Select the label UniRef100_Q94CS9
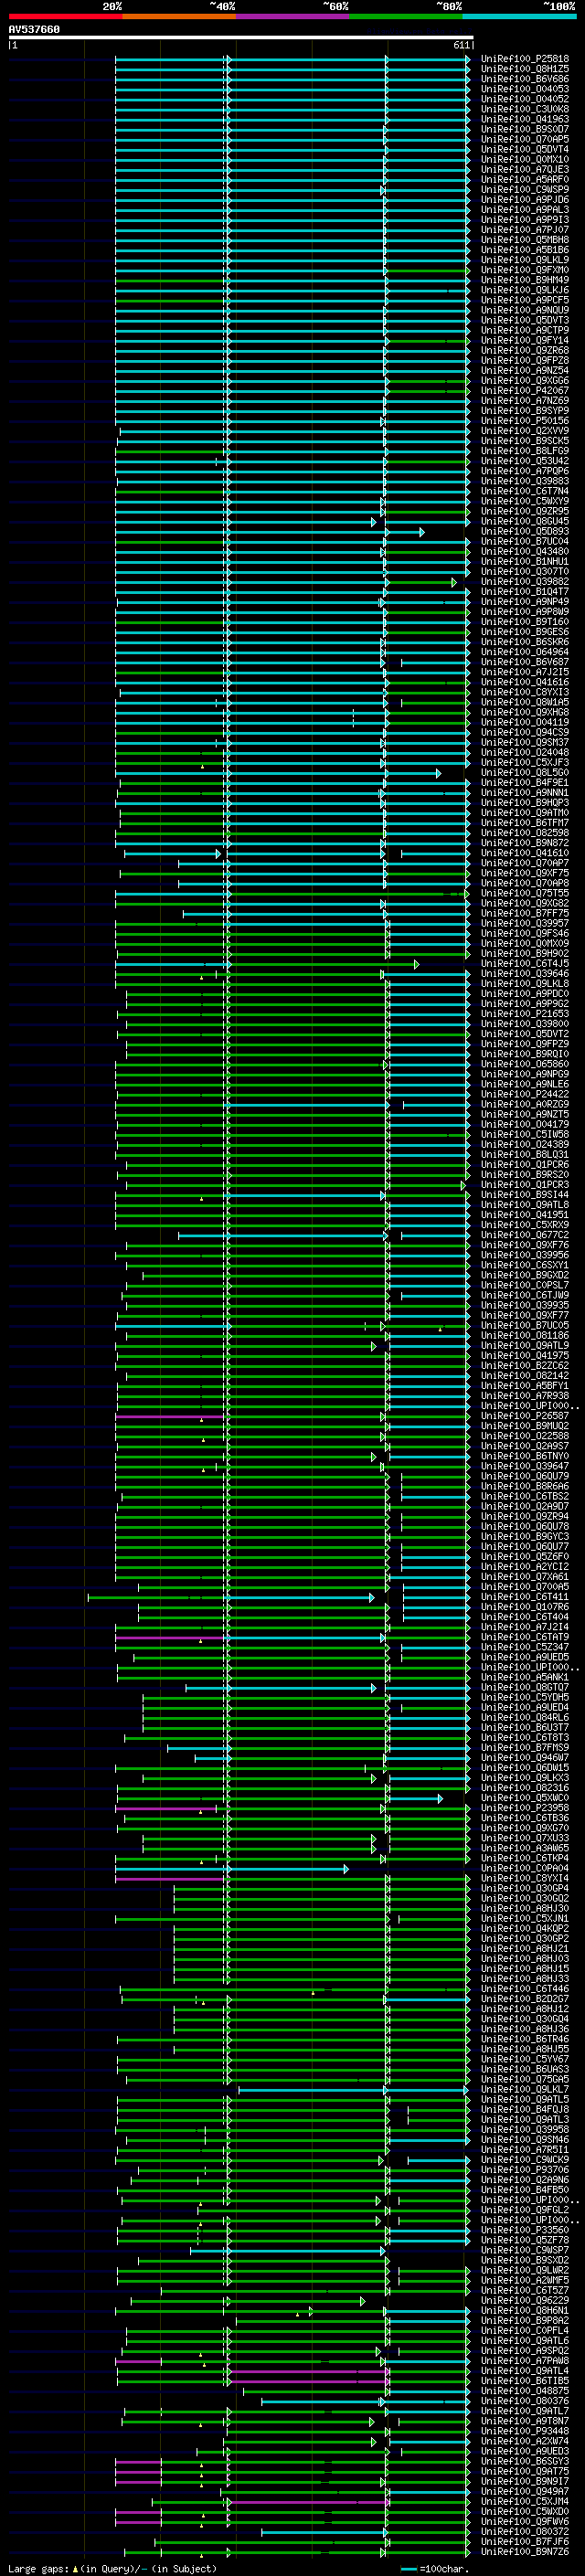 (x=525, y=733)
